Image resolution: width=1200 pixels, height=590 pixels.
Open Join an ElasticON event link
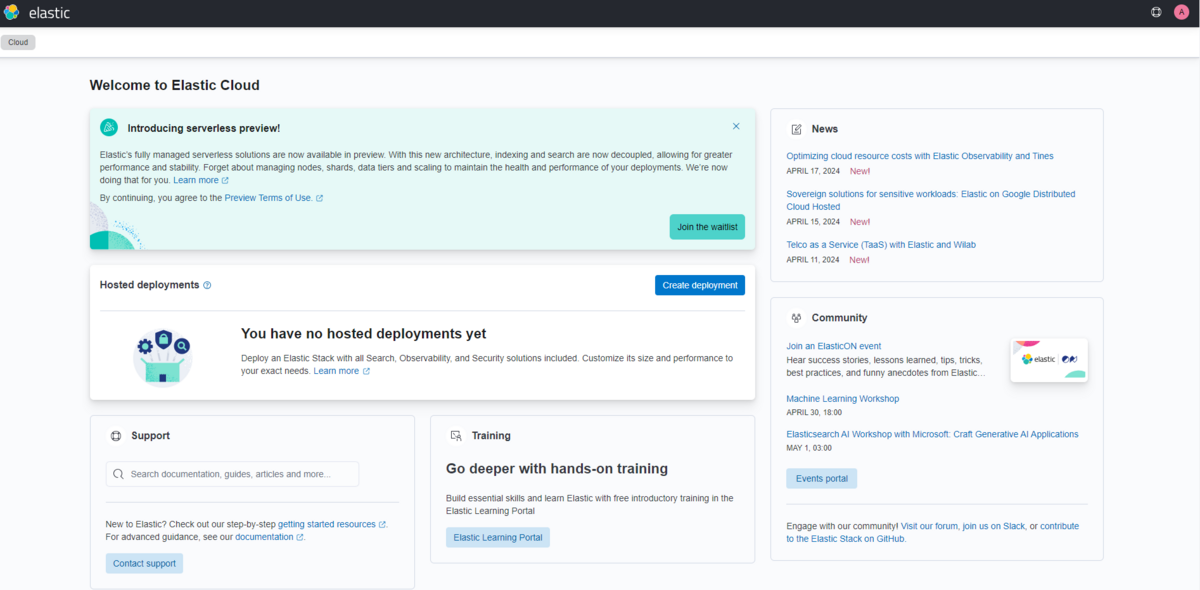click(x=834, y=346)
